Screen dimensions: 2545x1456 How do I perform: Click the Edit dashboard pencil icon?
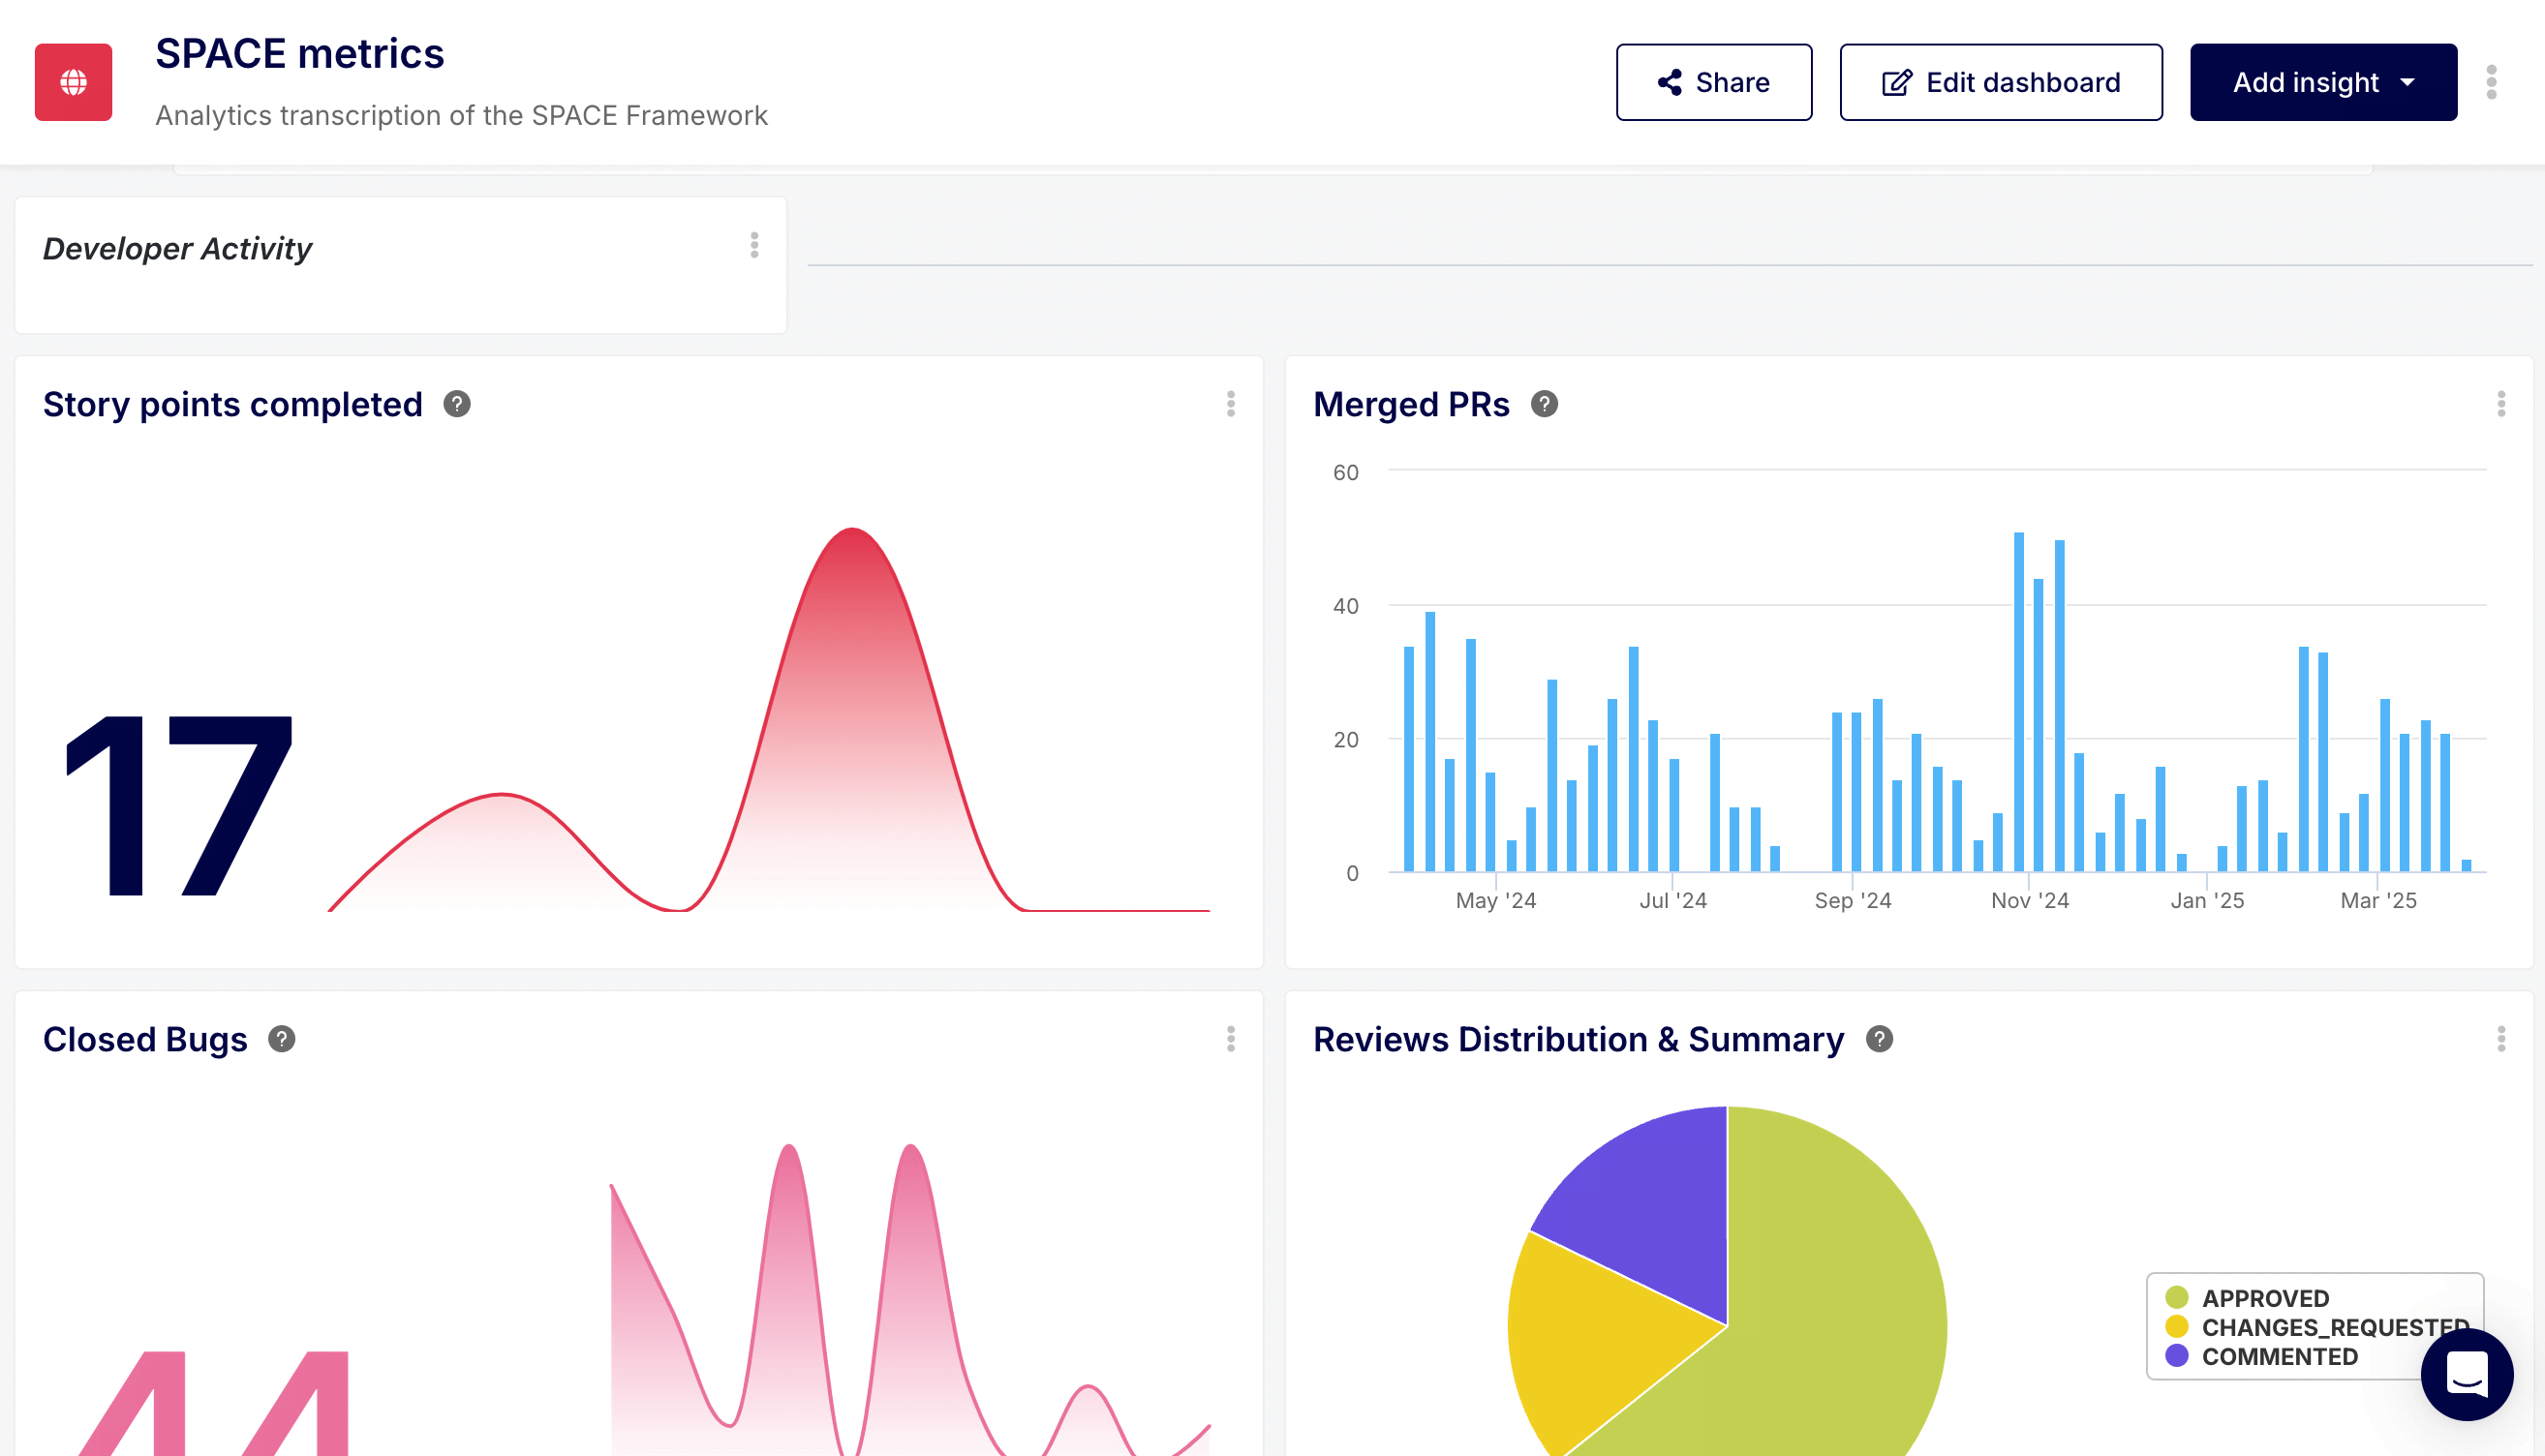click(1896, 82)
